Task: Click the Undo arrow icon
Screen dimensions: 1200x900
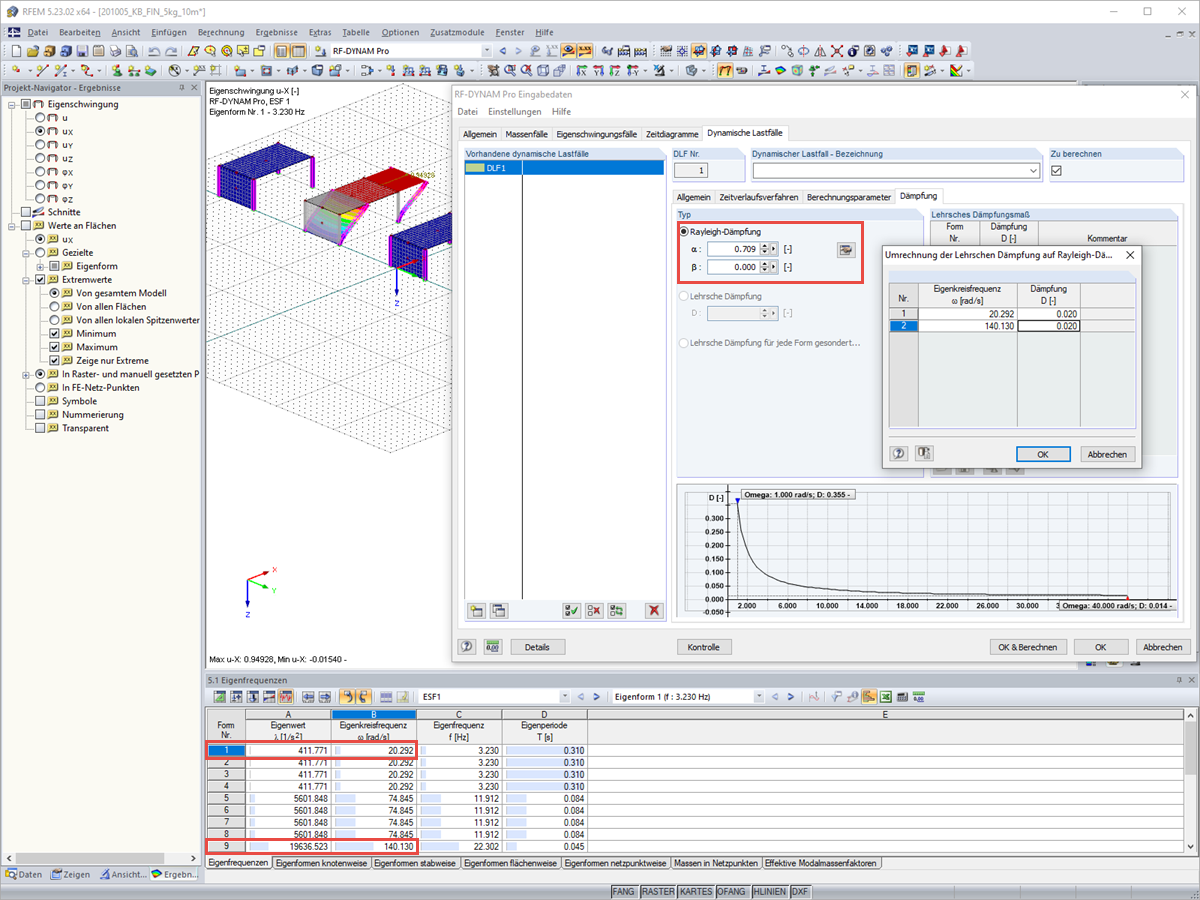Action: pos(155,50)
